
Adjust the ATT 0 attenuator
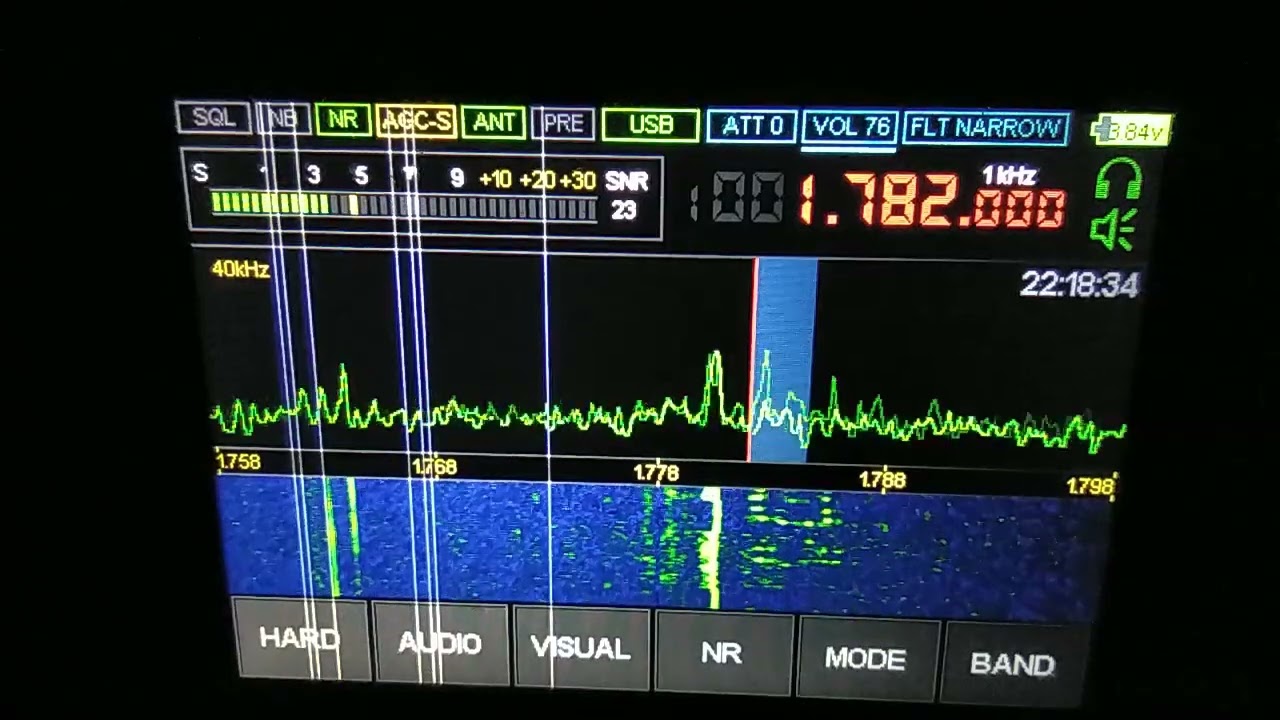click(752, 126)
